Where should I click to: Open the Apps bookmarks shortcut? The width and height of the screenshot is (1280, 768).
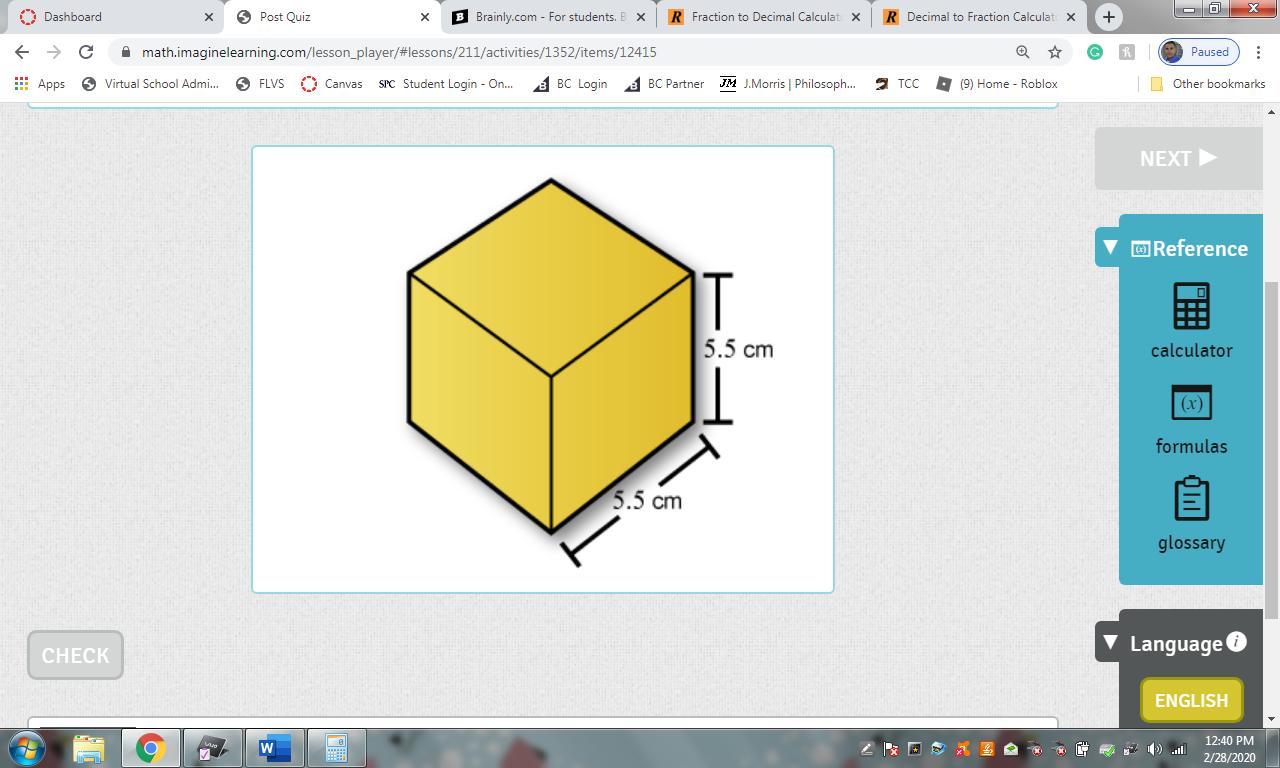click(x=40, y=84)
